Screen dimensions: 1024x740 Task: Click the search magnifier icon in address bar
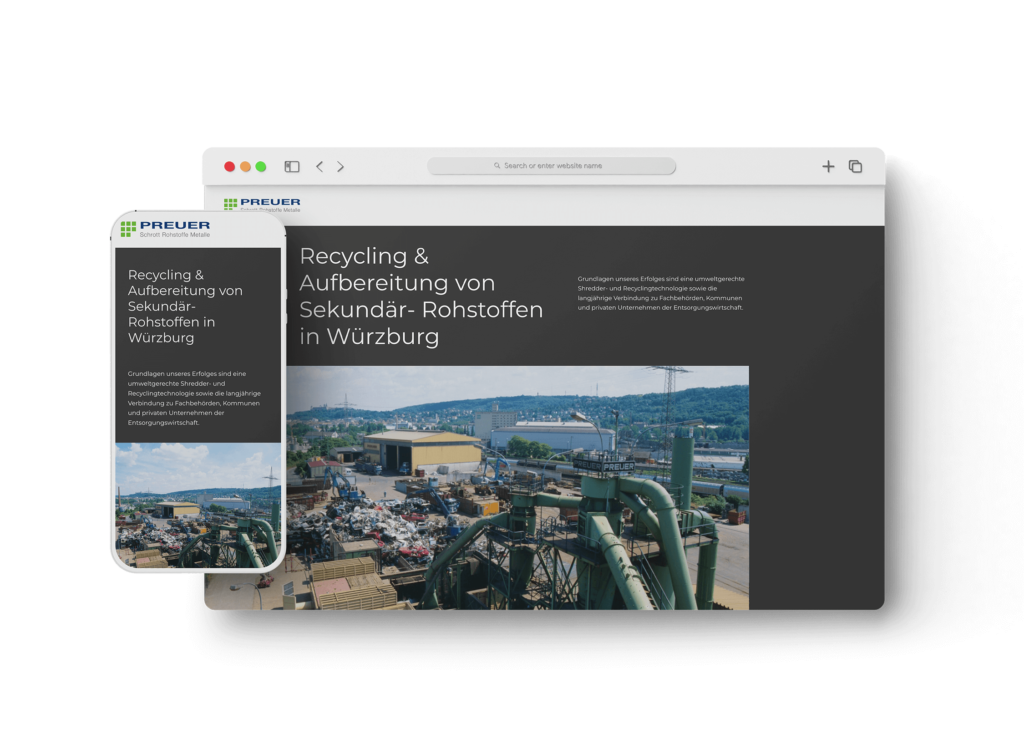coord(497,166)
